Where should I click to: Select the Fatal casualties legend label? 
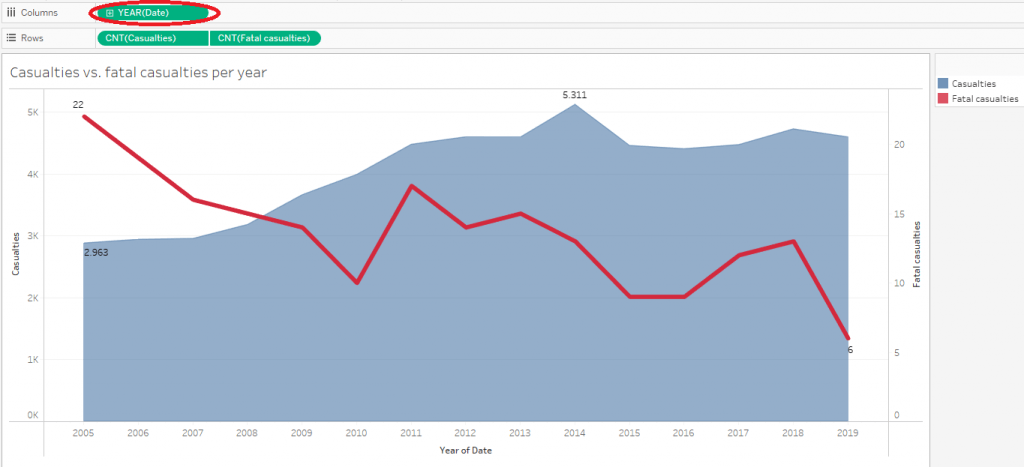[x=985, y=99]
